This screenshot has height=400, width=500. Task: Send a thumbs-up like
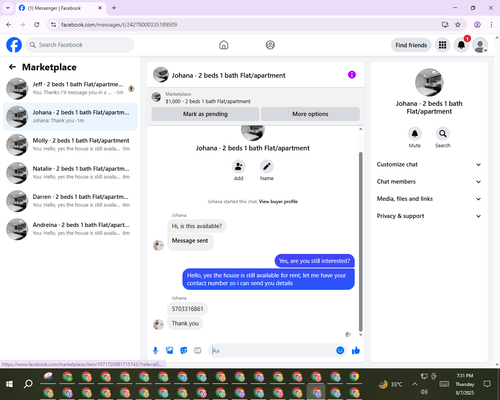[356, 350]
